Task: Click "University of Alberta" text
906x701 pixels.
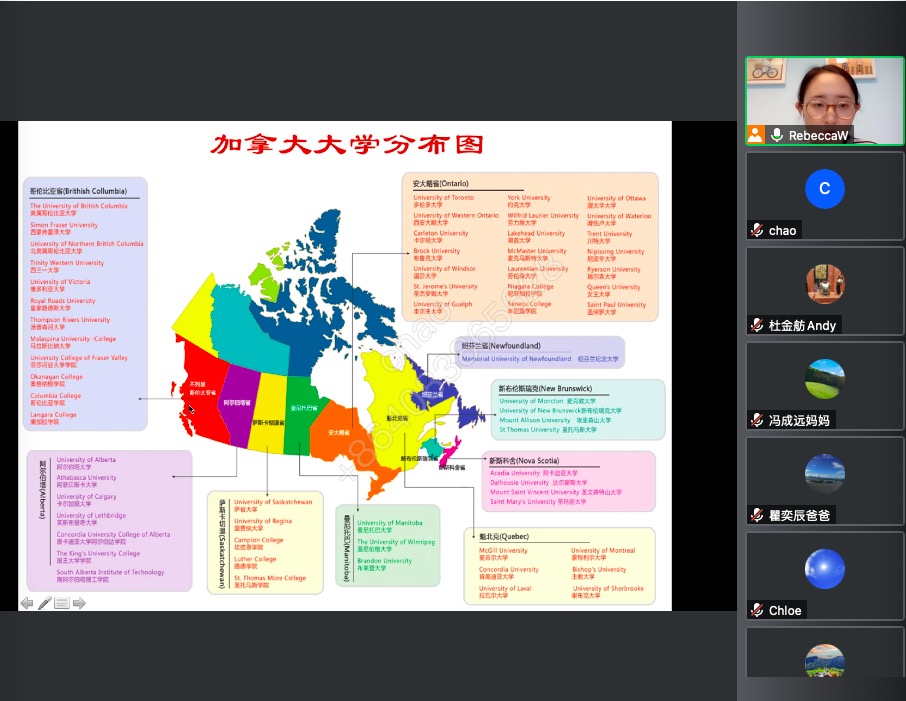Action: (86, 459)
